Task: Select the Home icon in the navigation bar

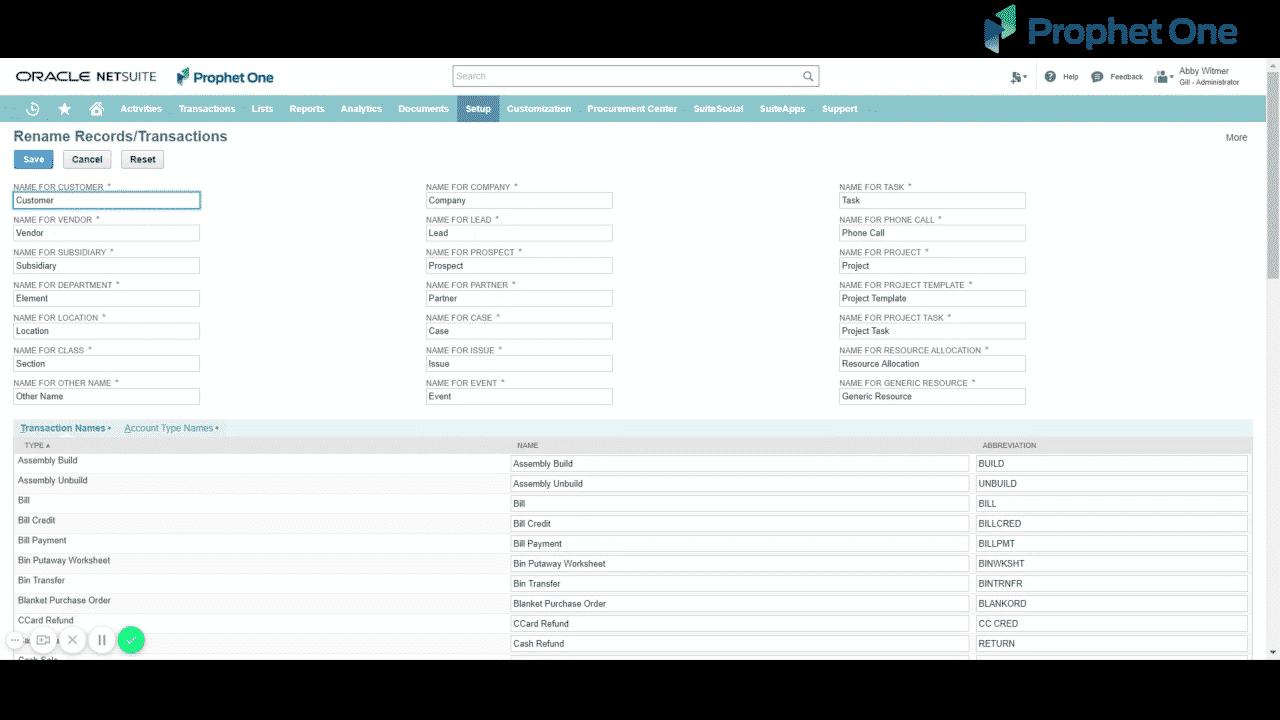Action: (94, 108)
